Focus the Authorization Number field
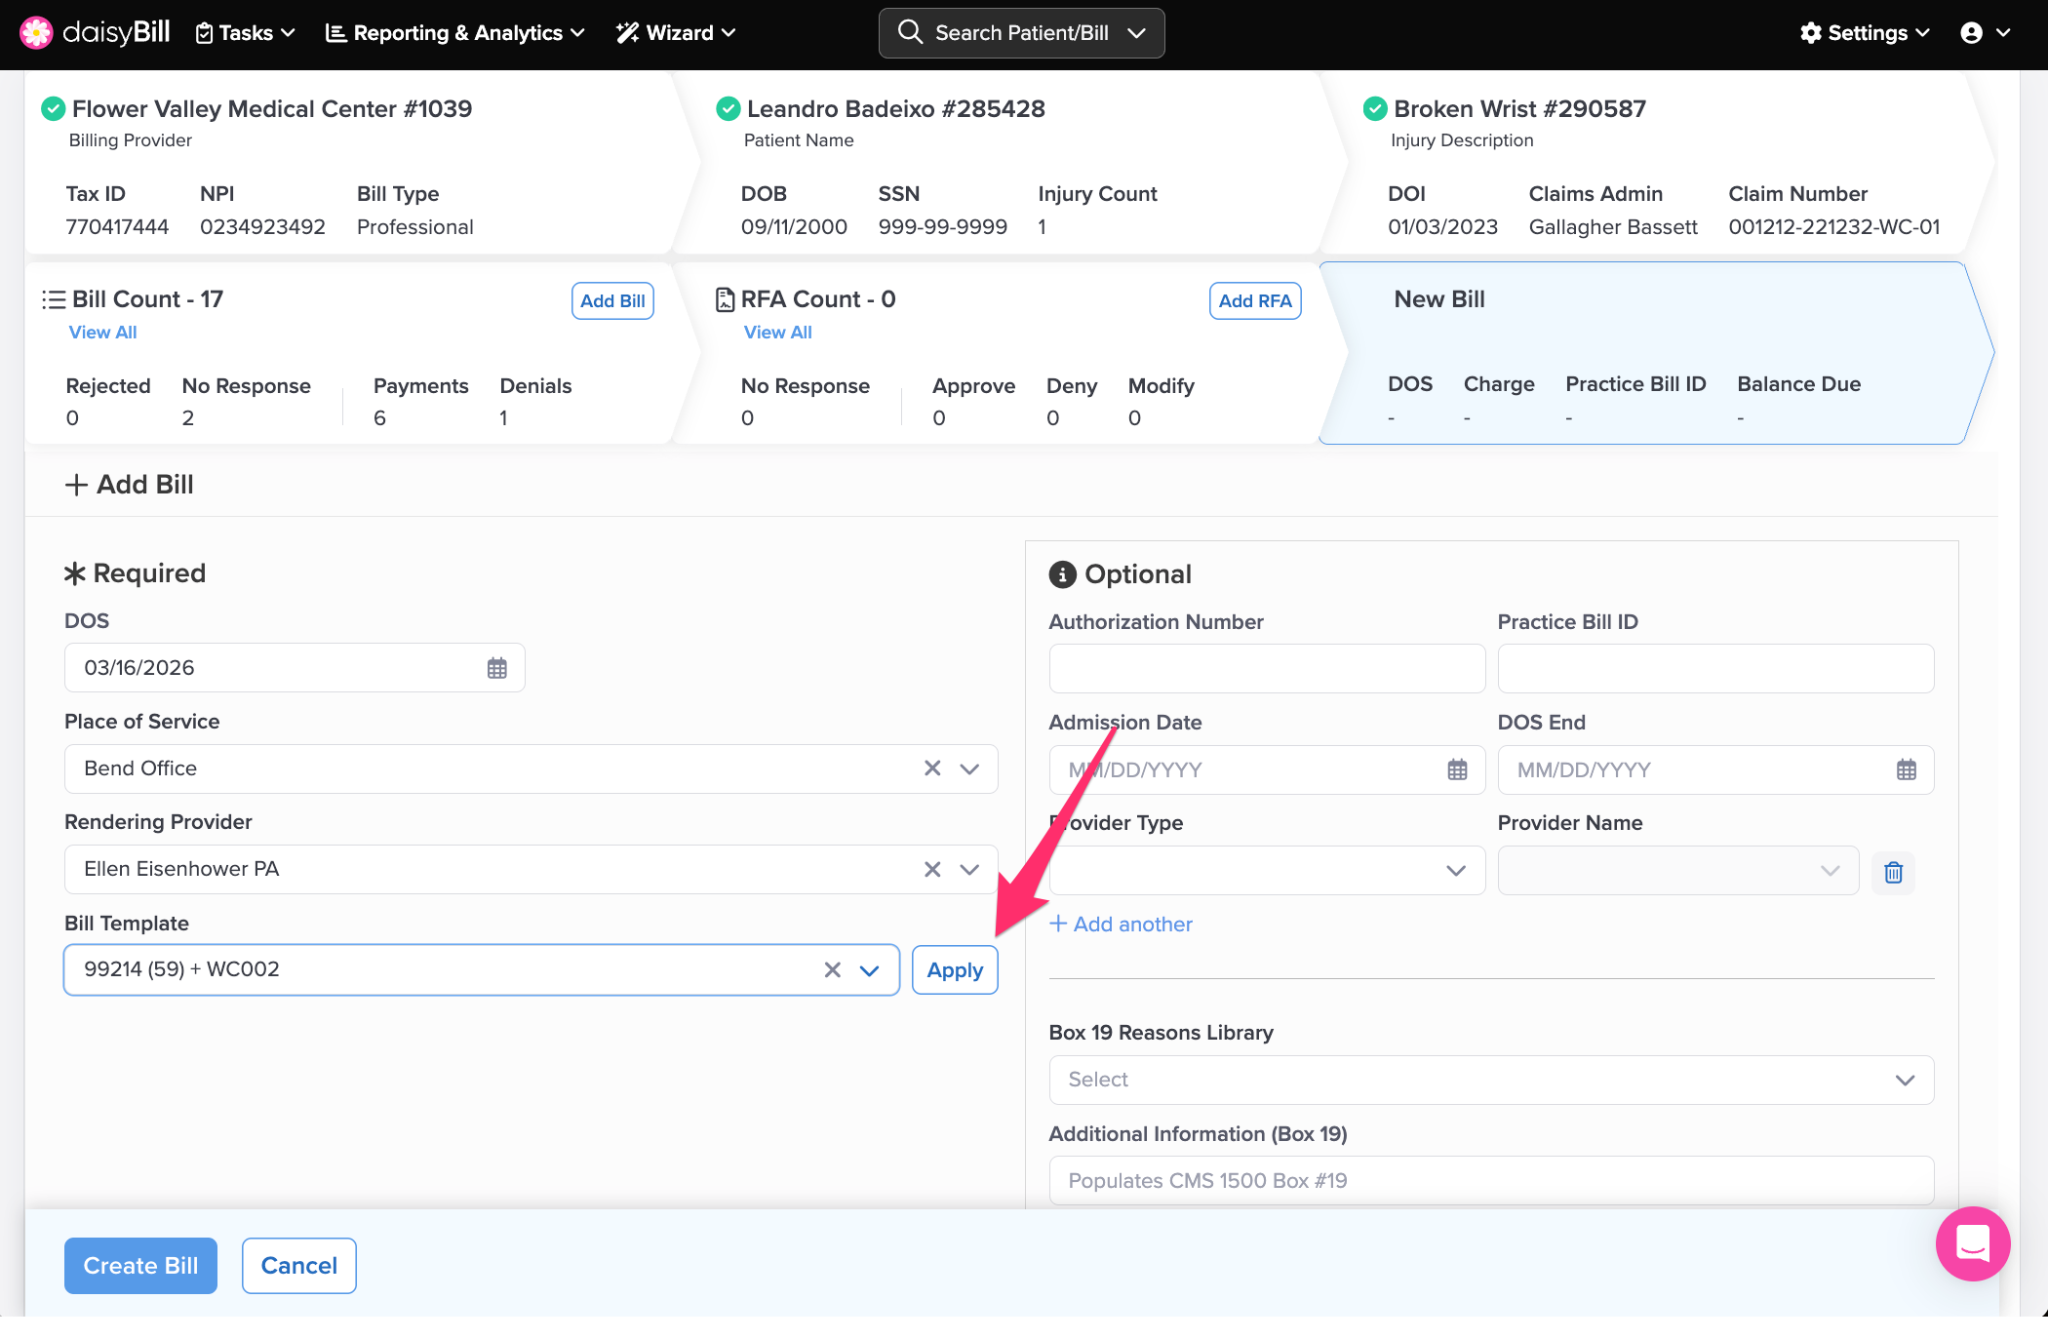The height and width of the screenshot is (1317, 2048). coord(1266,668)
